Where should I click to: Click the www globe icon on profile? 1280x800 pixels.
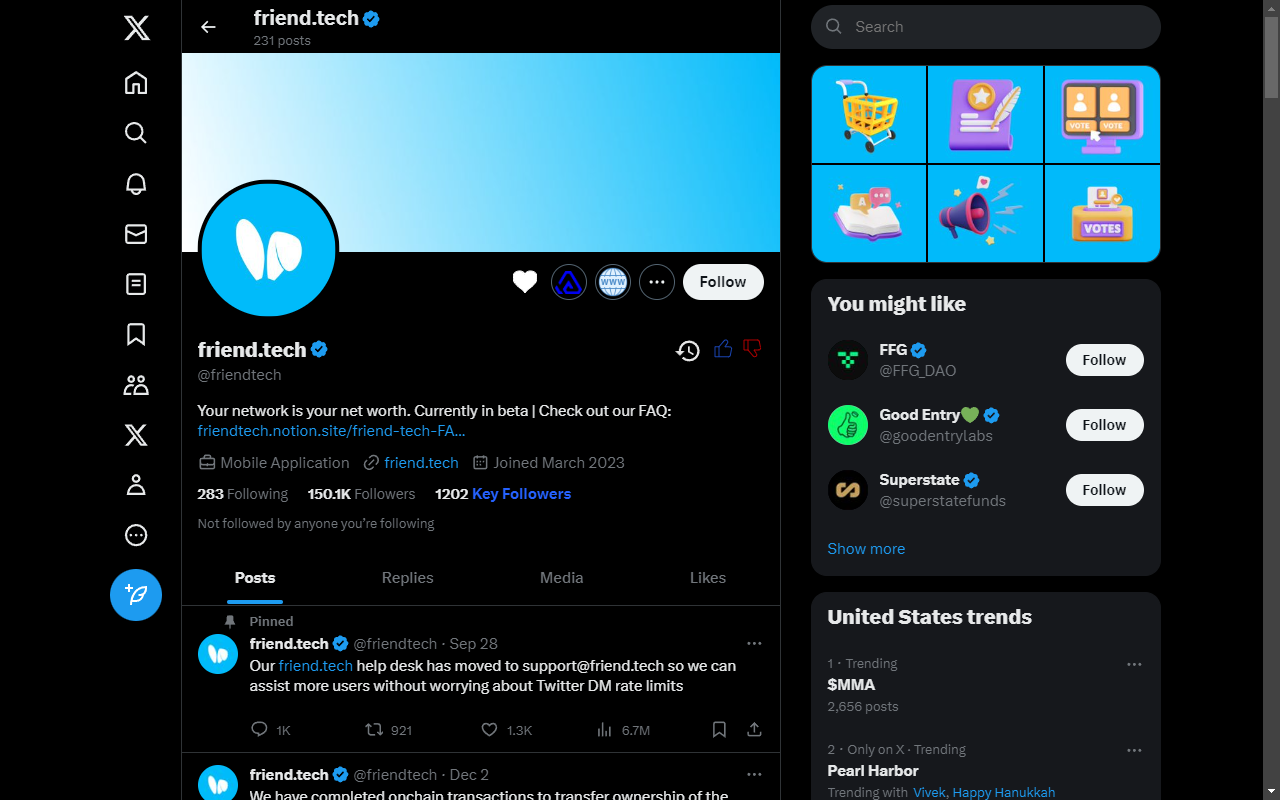coord(613,282)
